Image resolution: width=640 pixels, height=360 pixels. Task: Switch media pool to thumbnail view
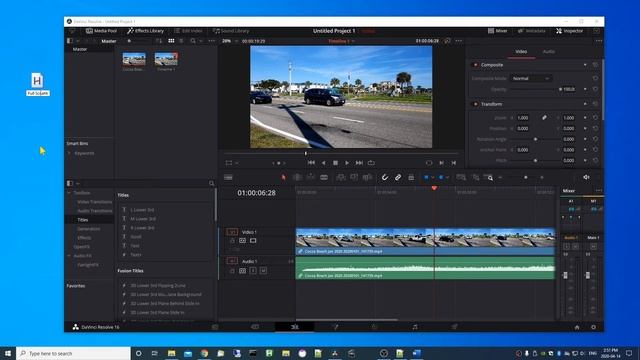pyautogui.click(x=171, y=41)
